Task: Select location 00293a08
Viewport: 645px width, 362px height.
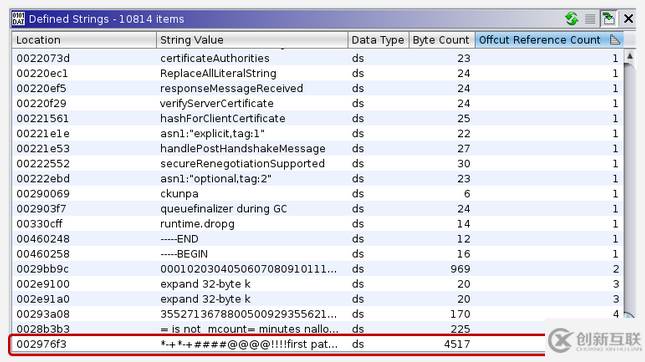Action: [43, 314]
